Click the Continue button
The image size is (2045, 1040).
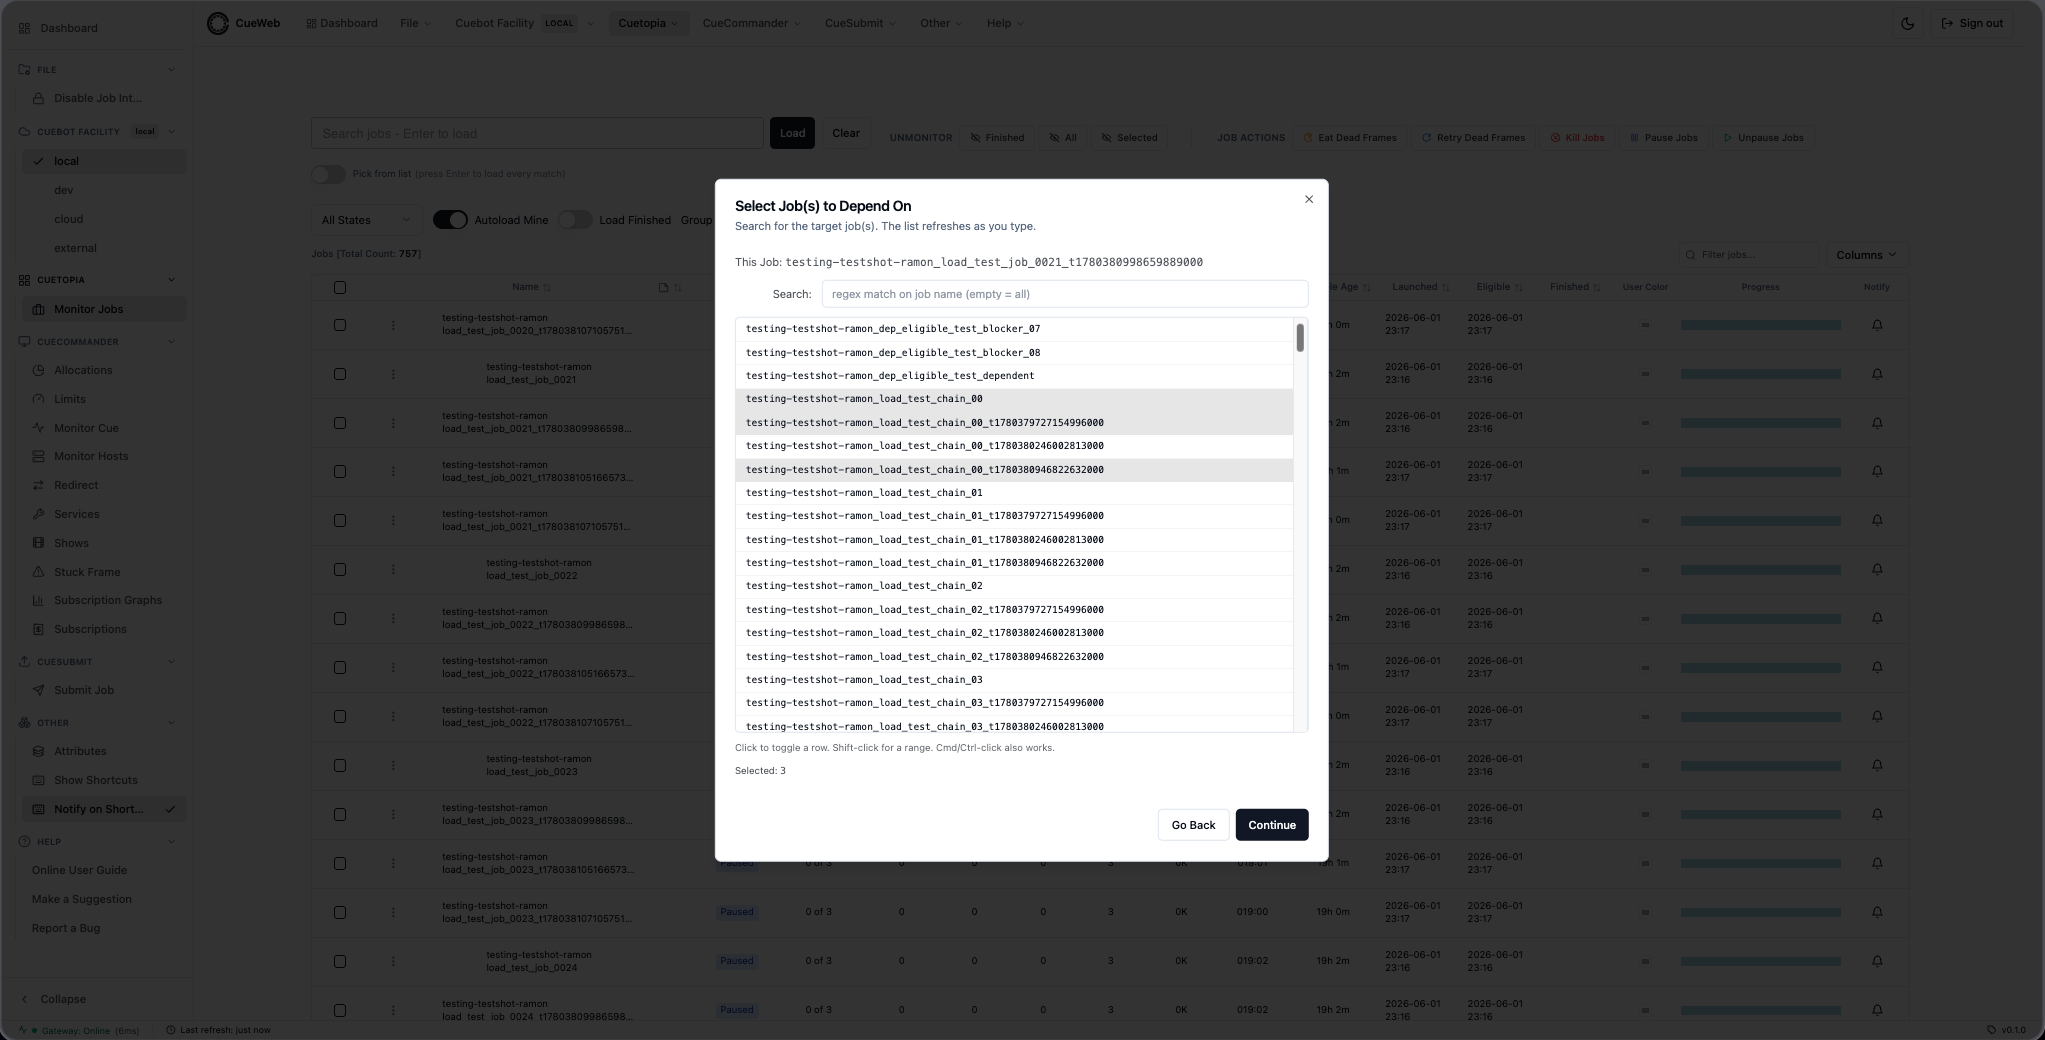pos(1272,825)
